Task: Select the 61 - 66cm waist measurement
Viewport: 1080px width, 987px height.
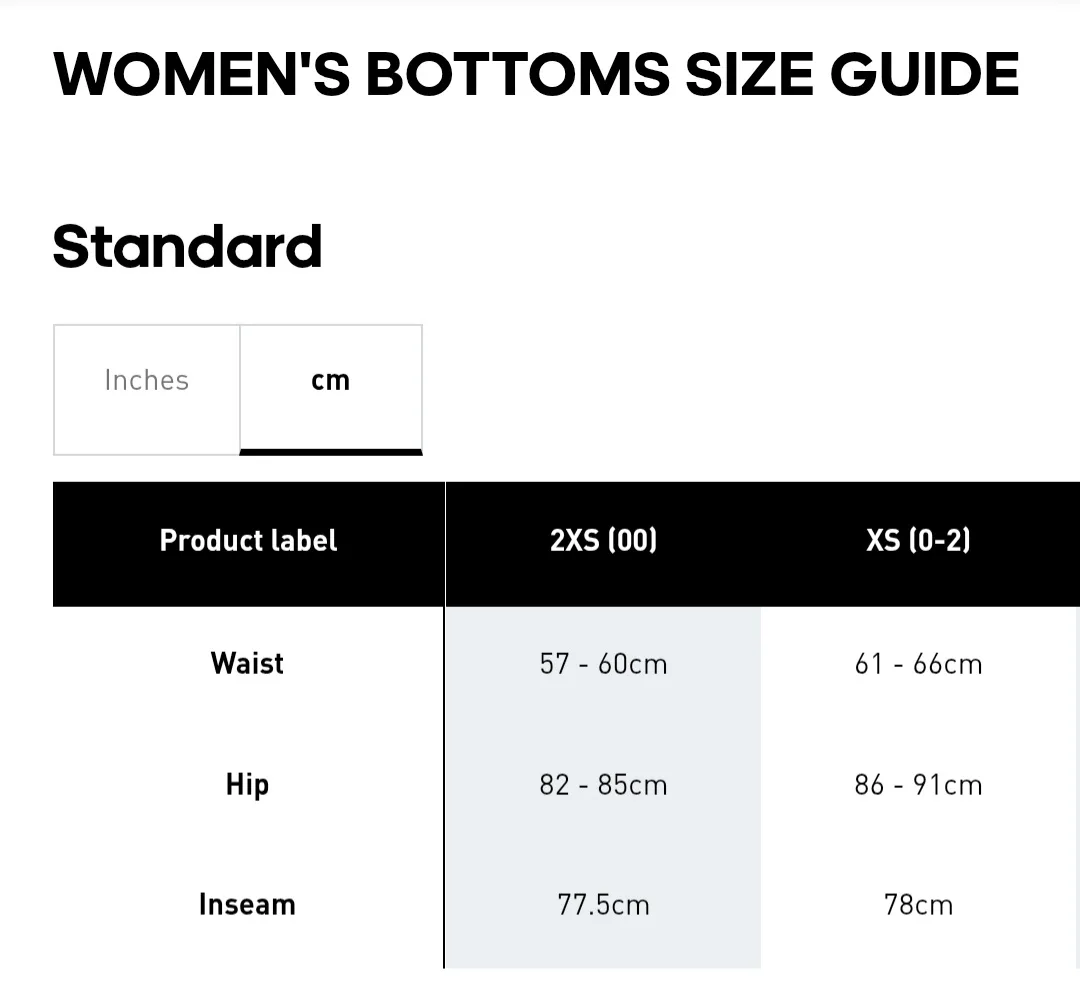Action: pyautogui.click(x=917, y=663)
